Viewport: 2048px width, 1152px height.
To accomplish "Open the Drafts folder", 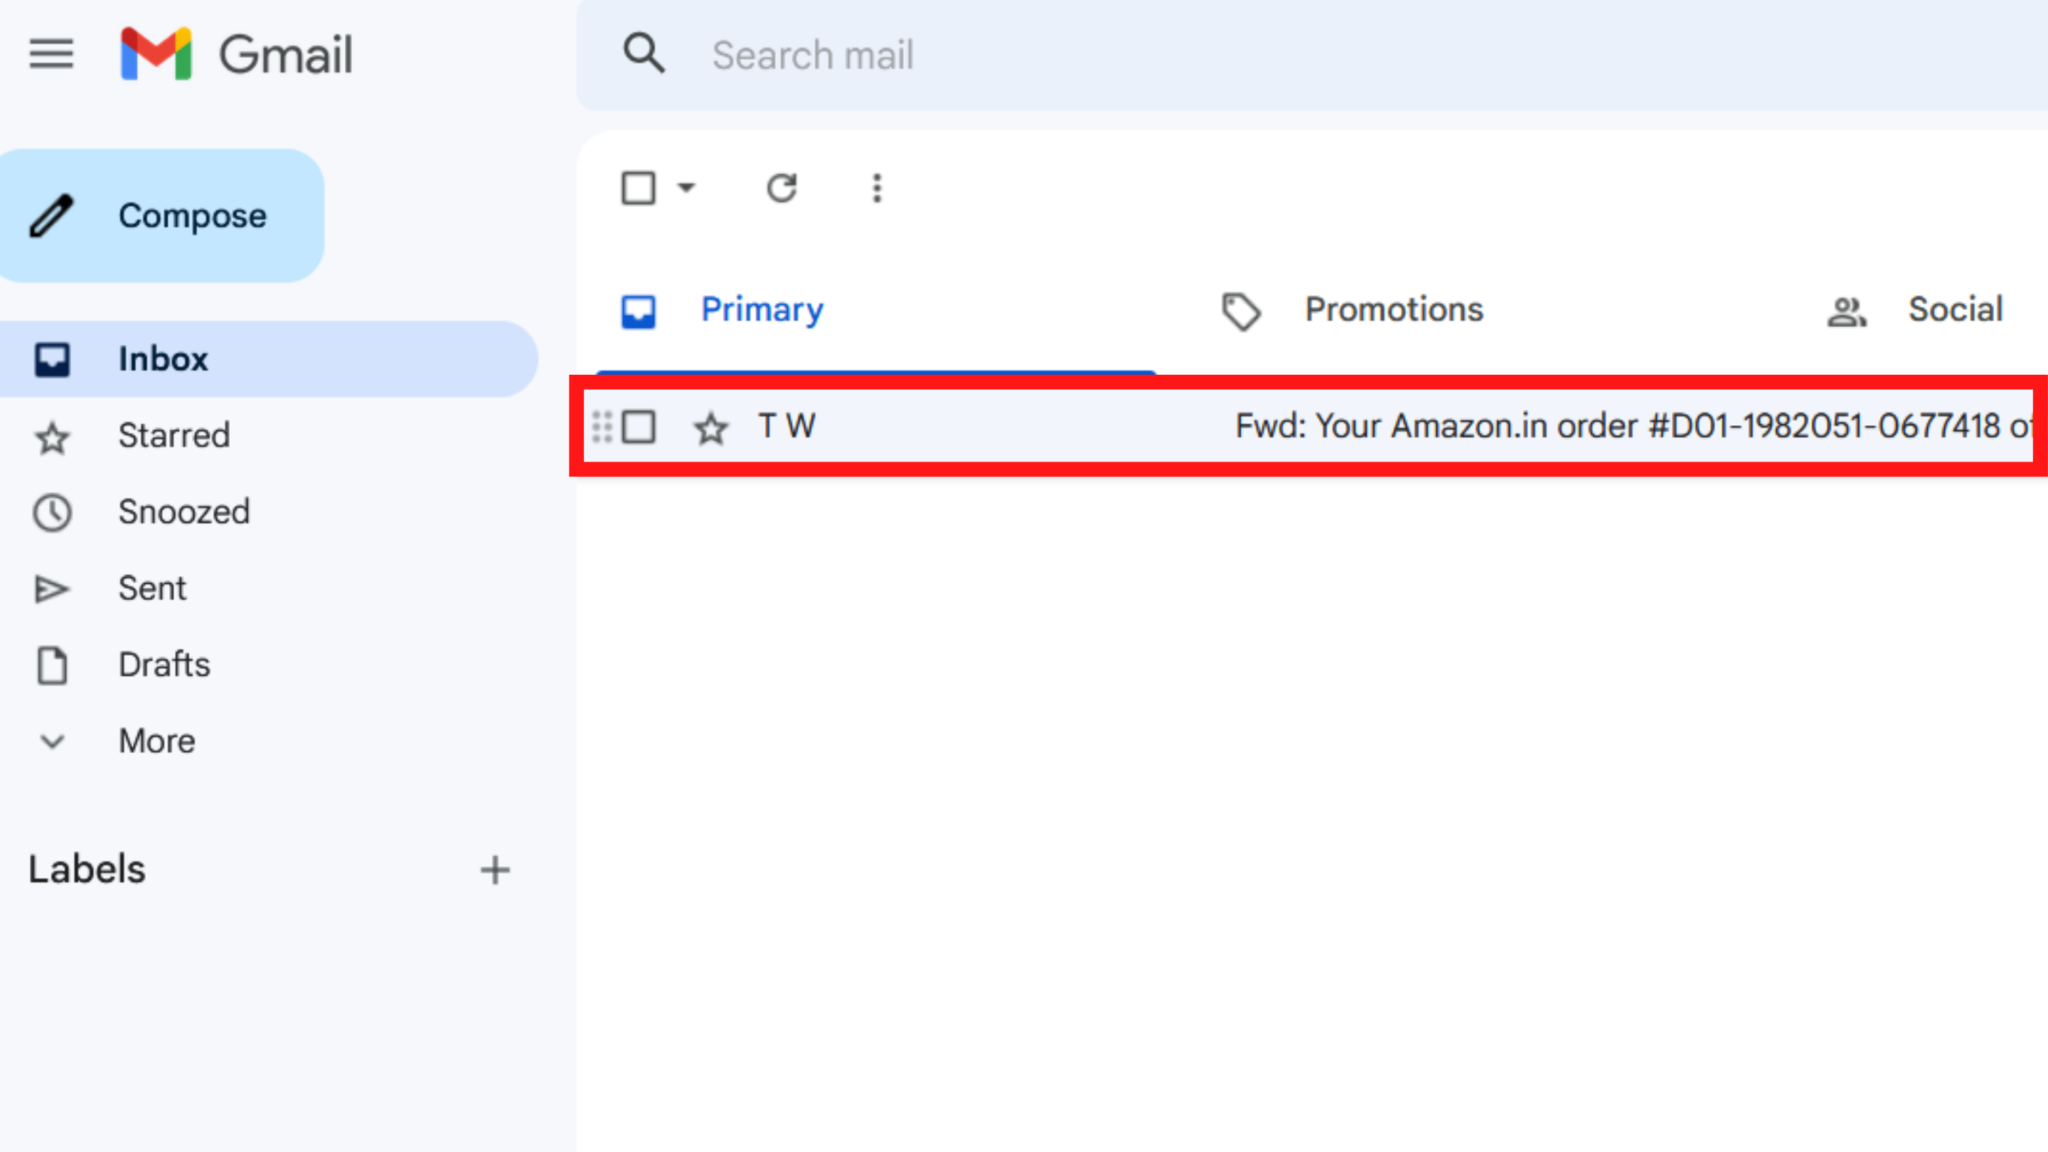I will point(164,664).
